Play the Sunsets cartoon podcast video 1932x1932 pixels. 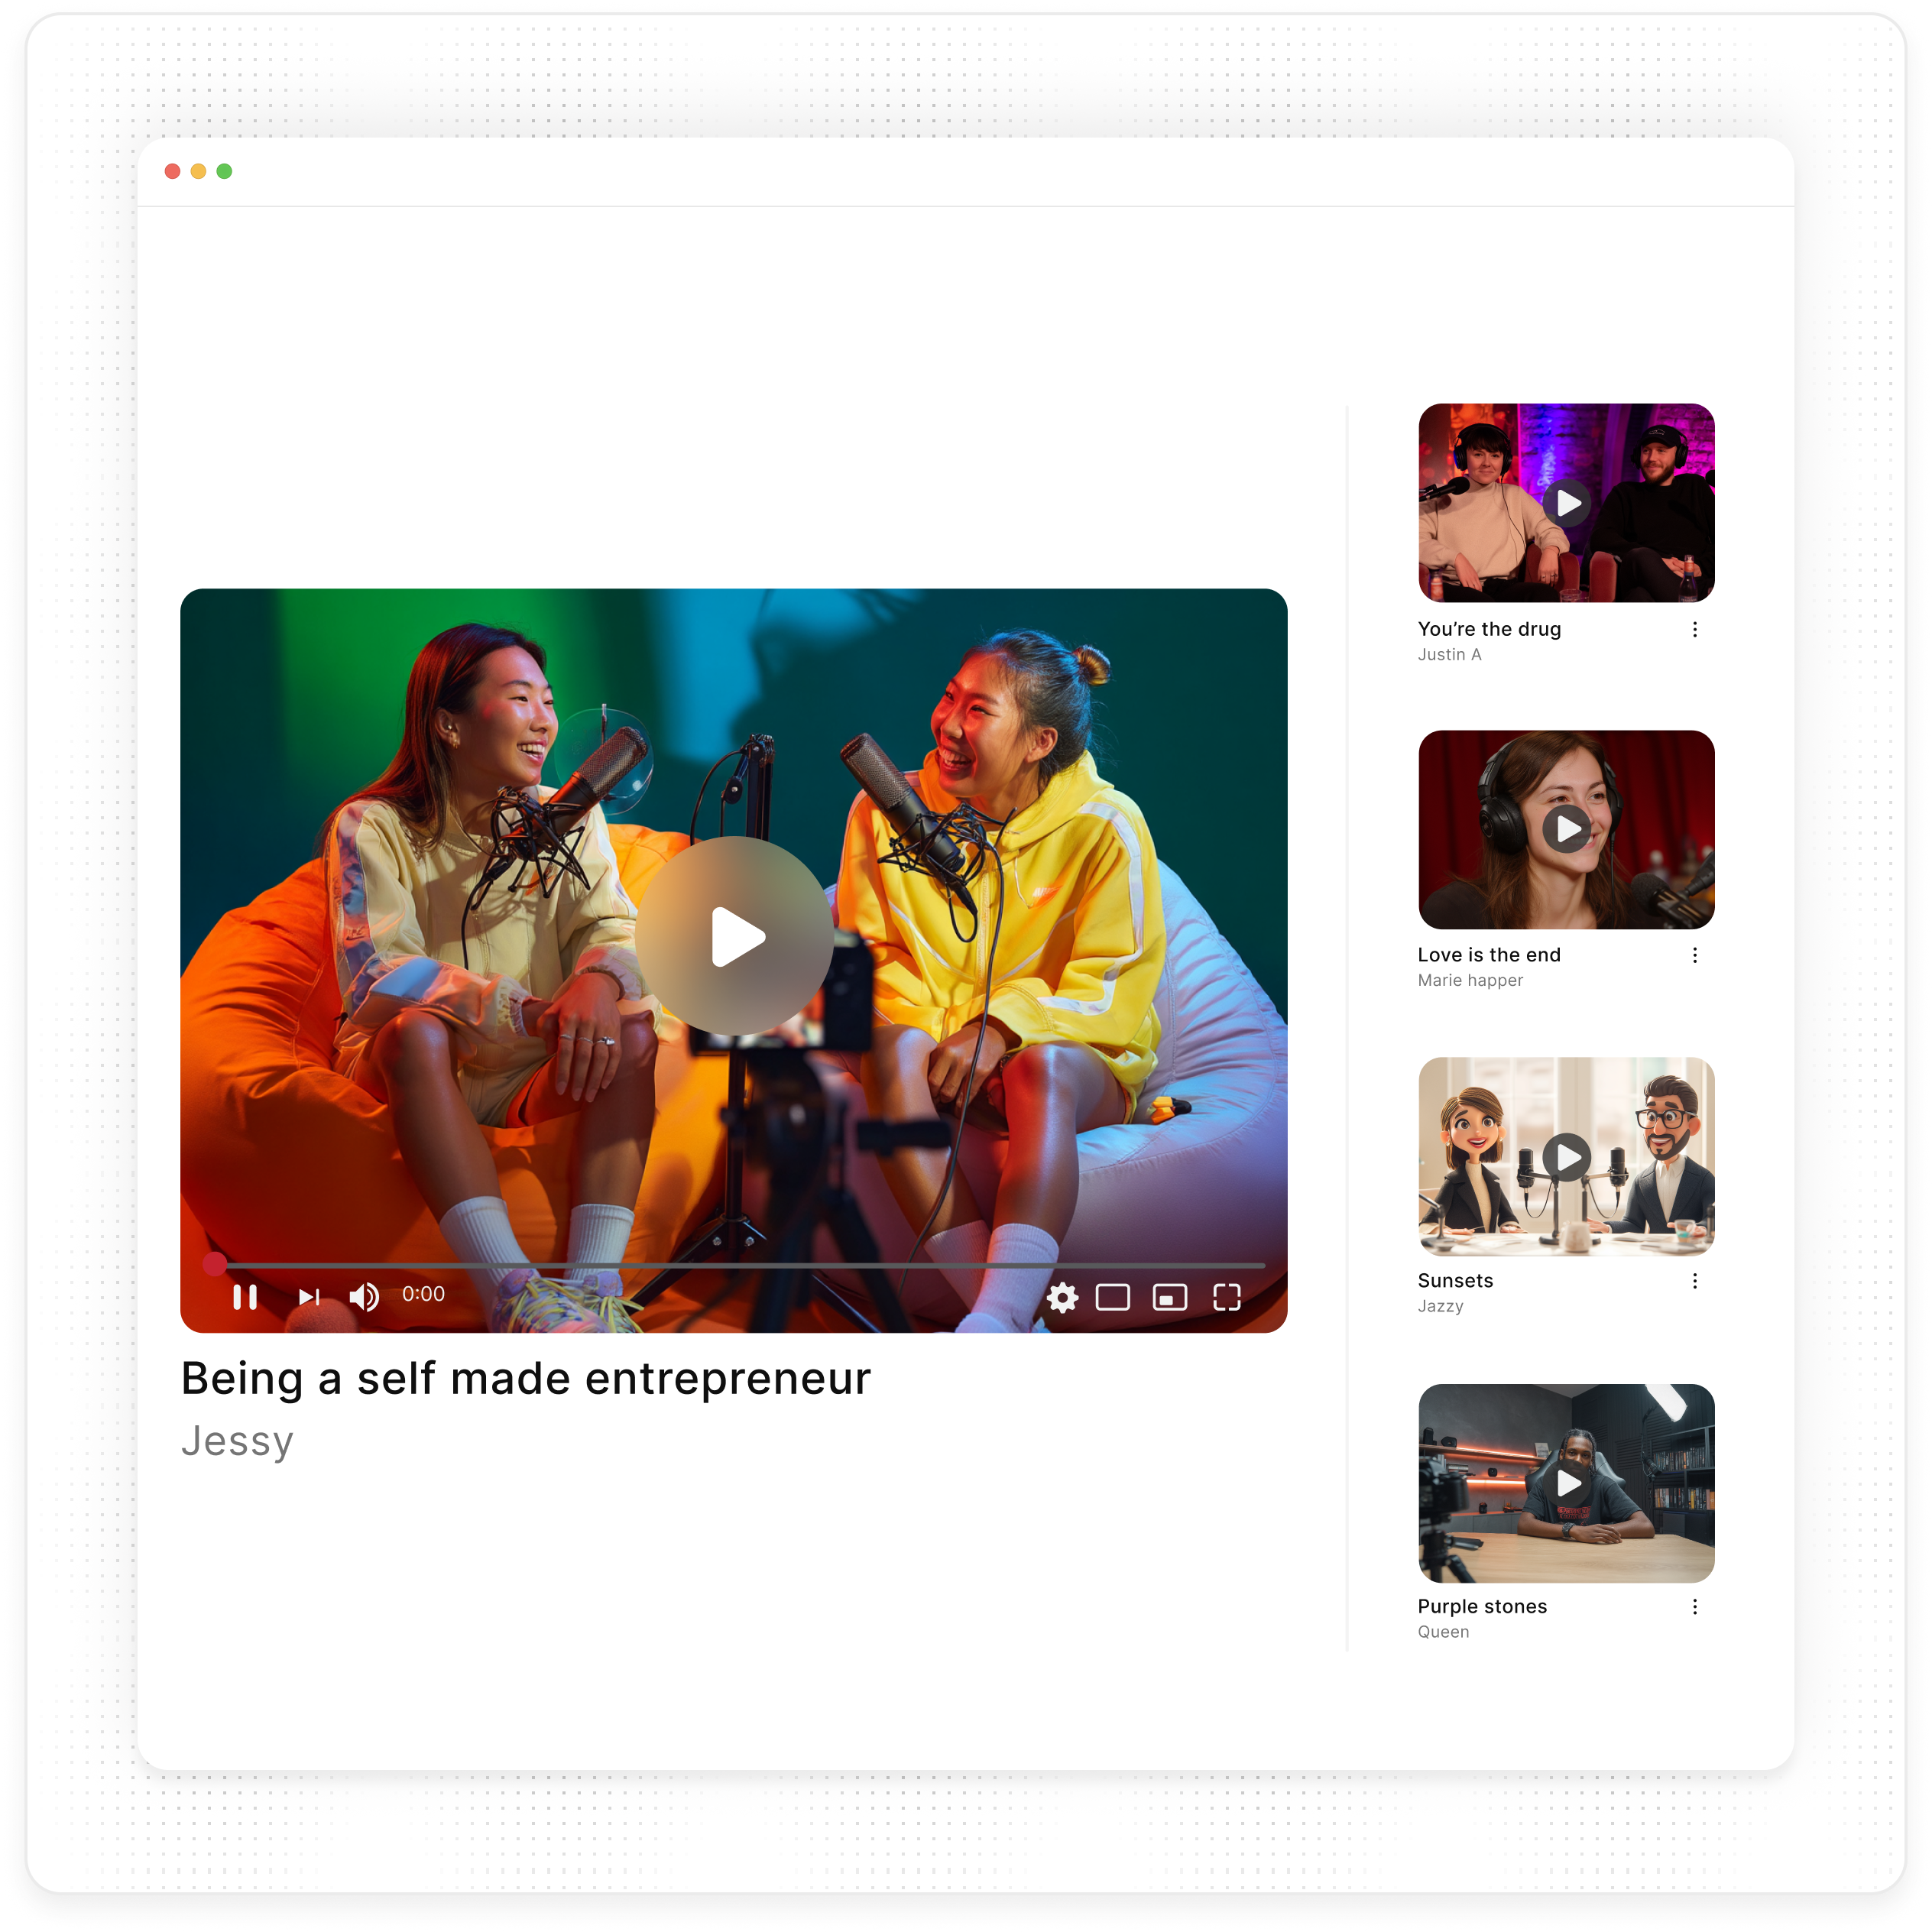point(1566,1157)
